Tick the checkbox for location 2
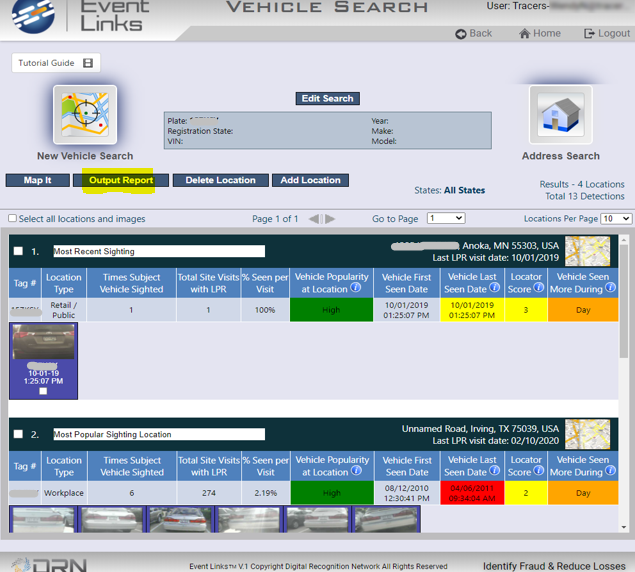Screen dimensions: 635x572 (18, 435)
